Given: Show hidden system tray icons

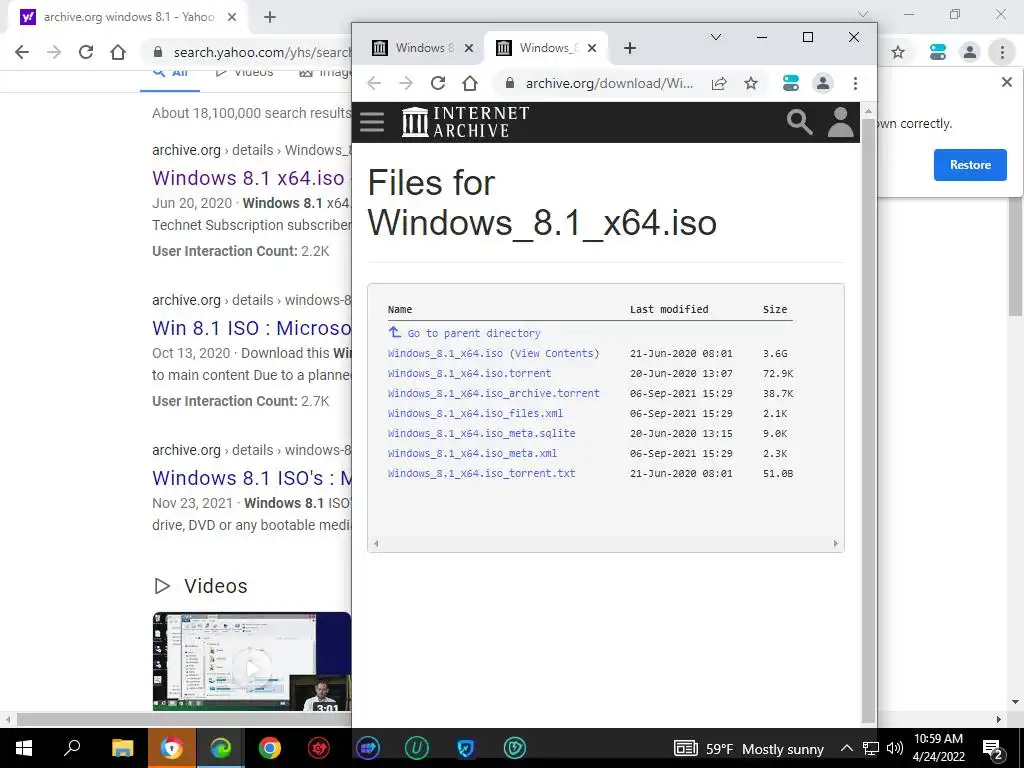Looking at the screenshot, I should [846, 748].
